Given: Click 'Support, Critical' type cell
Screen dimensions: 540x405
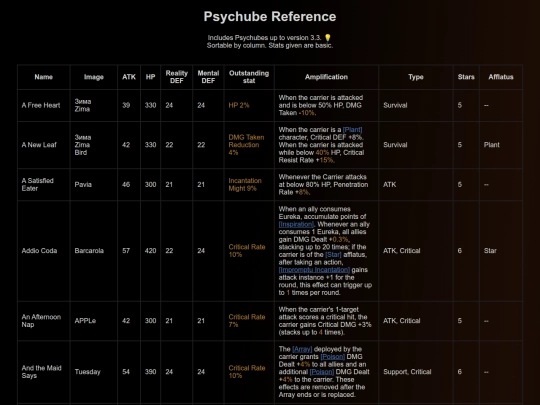Looking at the screenshot, I should click(407, 372).
